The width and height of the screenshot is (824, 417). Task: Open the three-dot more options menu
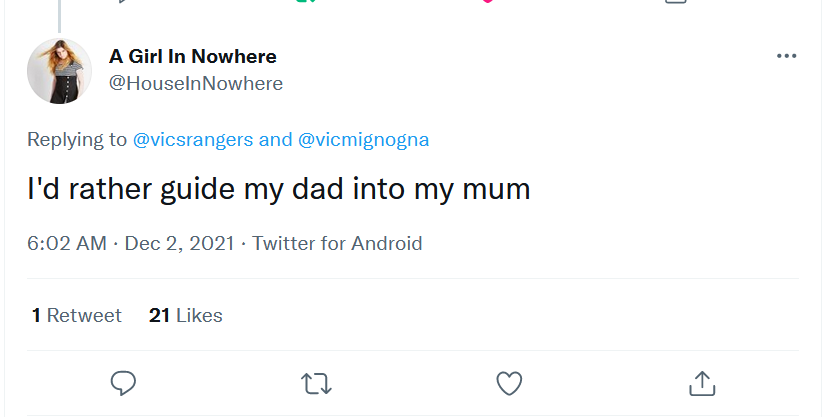click(x=787, y=56)
